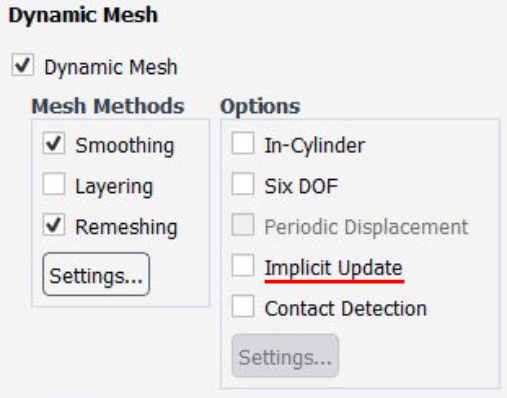Check the Contact Detection box
Viewport: 507px width, 398px height.
[x=243, y=306]
